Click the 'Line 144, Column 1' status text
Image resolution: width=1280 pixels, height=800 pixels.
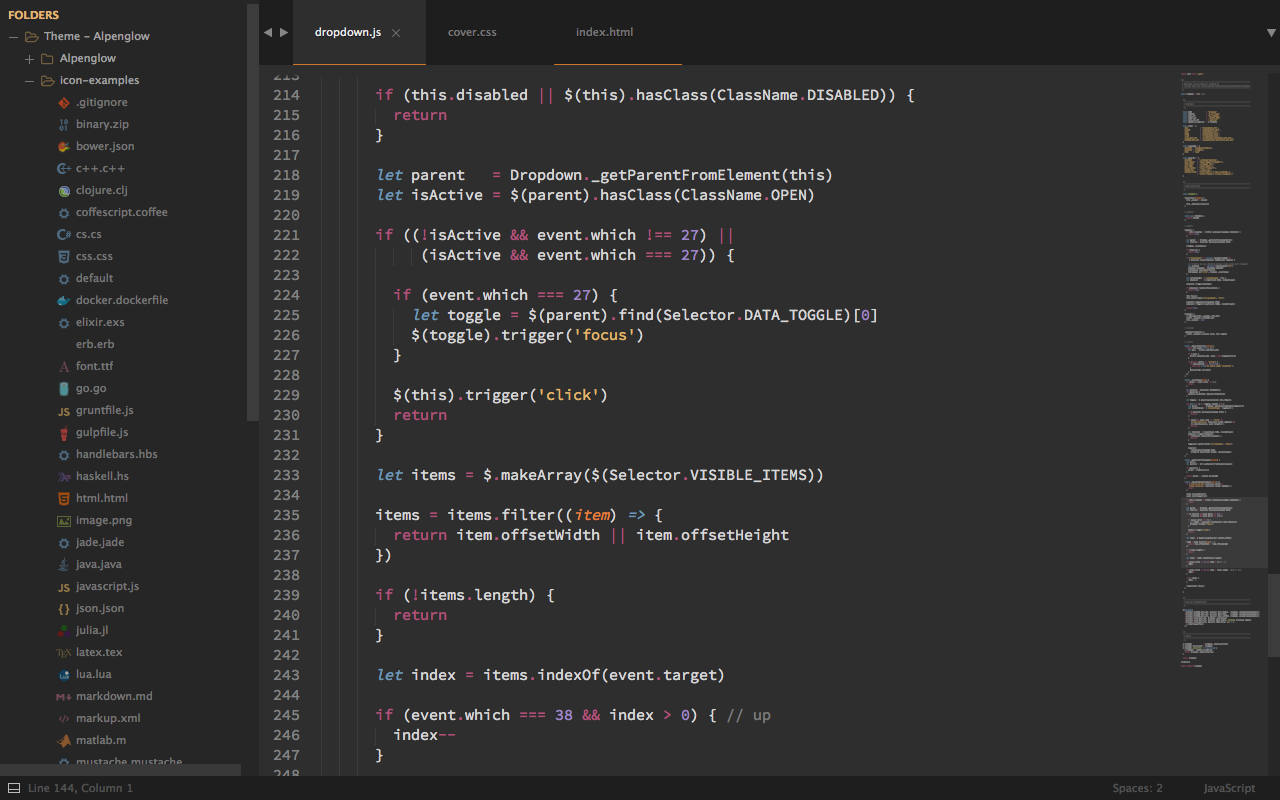coord(80,788)
